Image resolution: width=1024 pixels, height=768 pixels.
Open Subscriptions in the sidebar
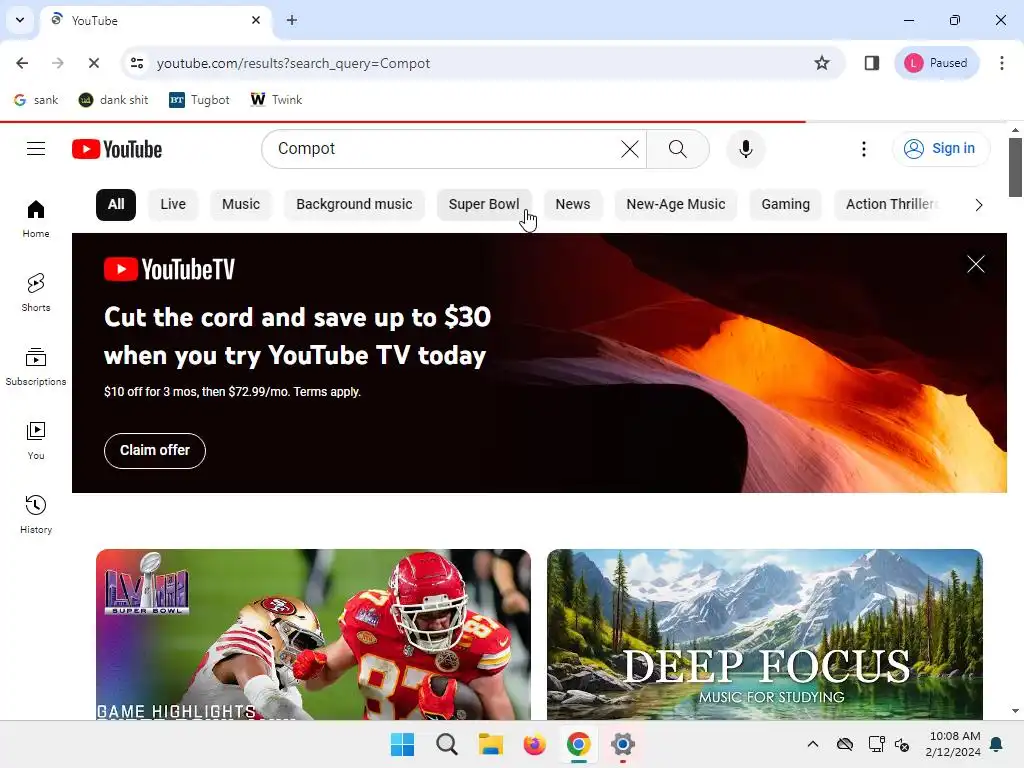36,366
